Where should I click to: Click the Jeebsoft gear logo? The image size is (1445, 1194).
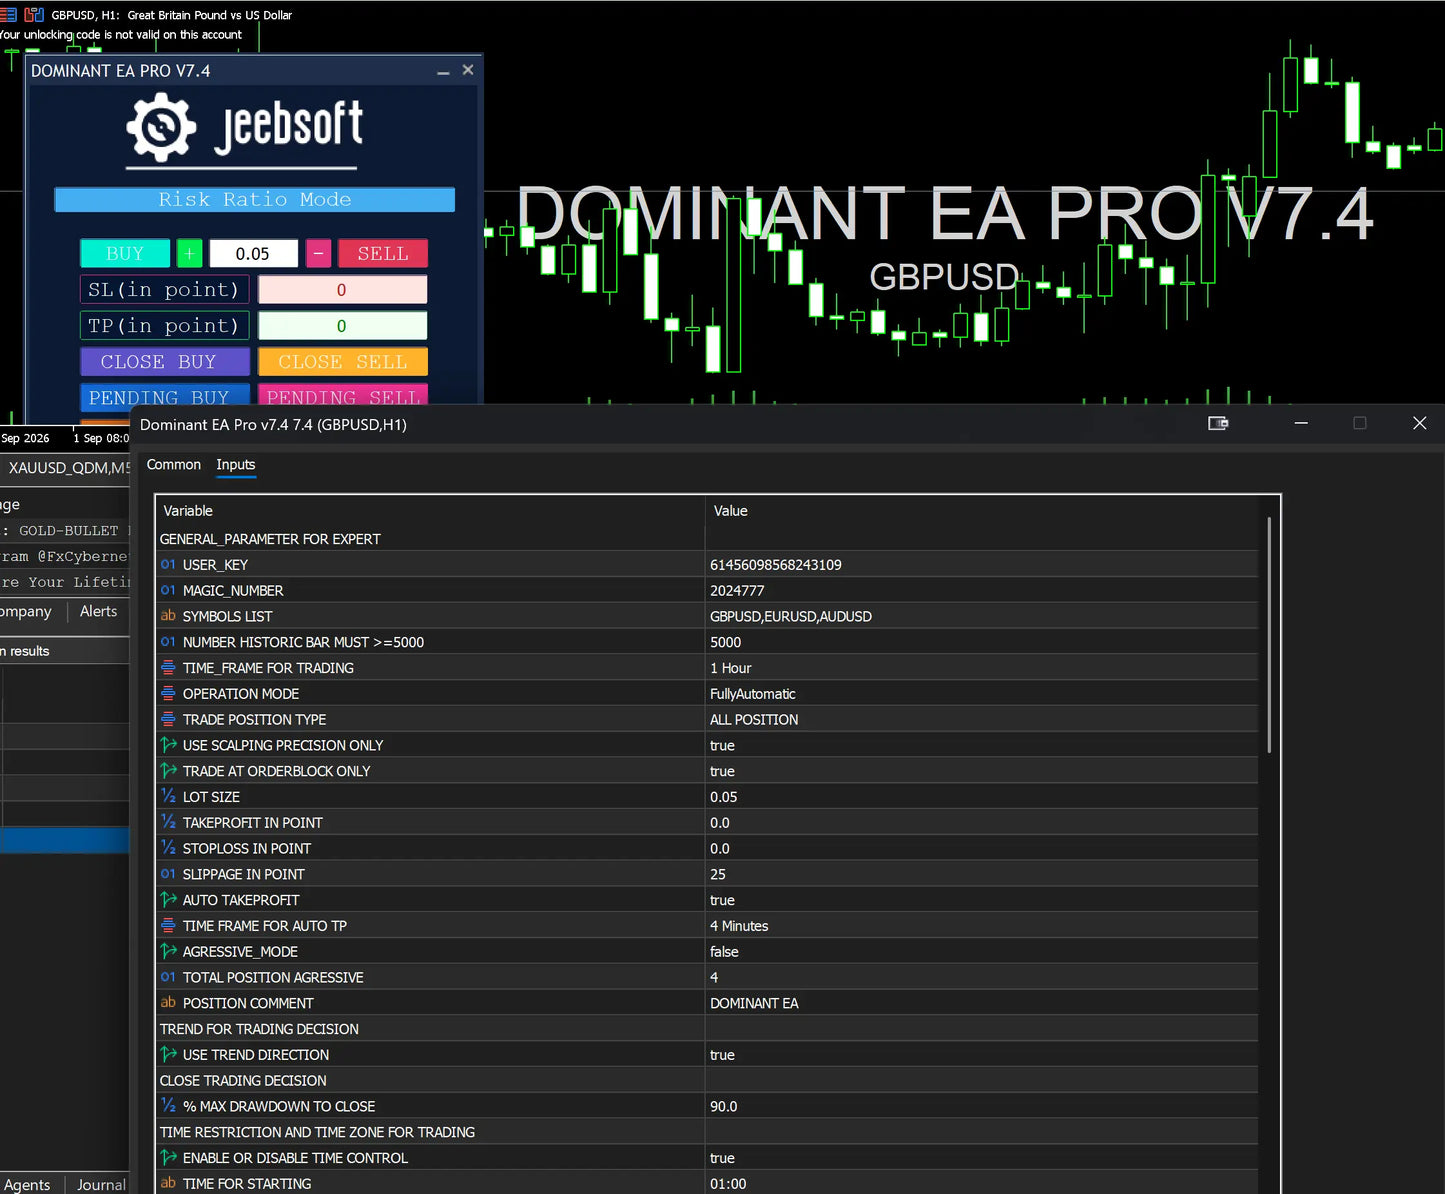[161, 127]
